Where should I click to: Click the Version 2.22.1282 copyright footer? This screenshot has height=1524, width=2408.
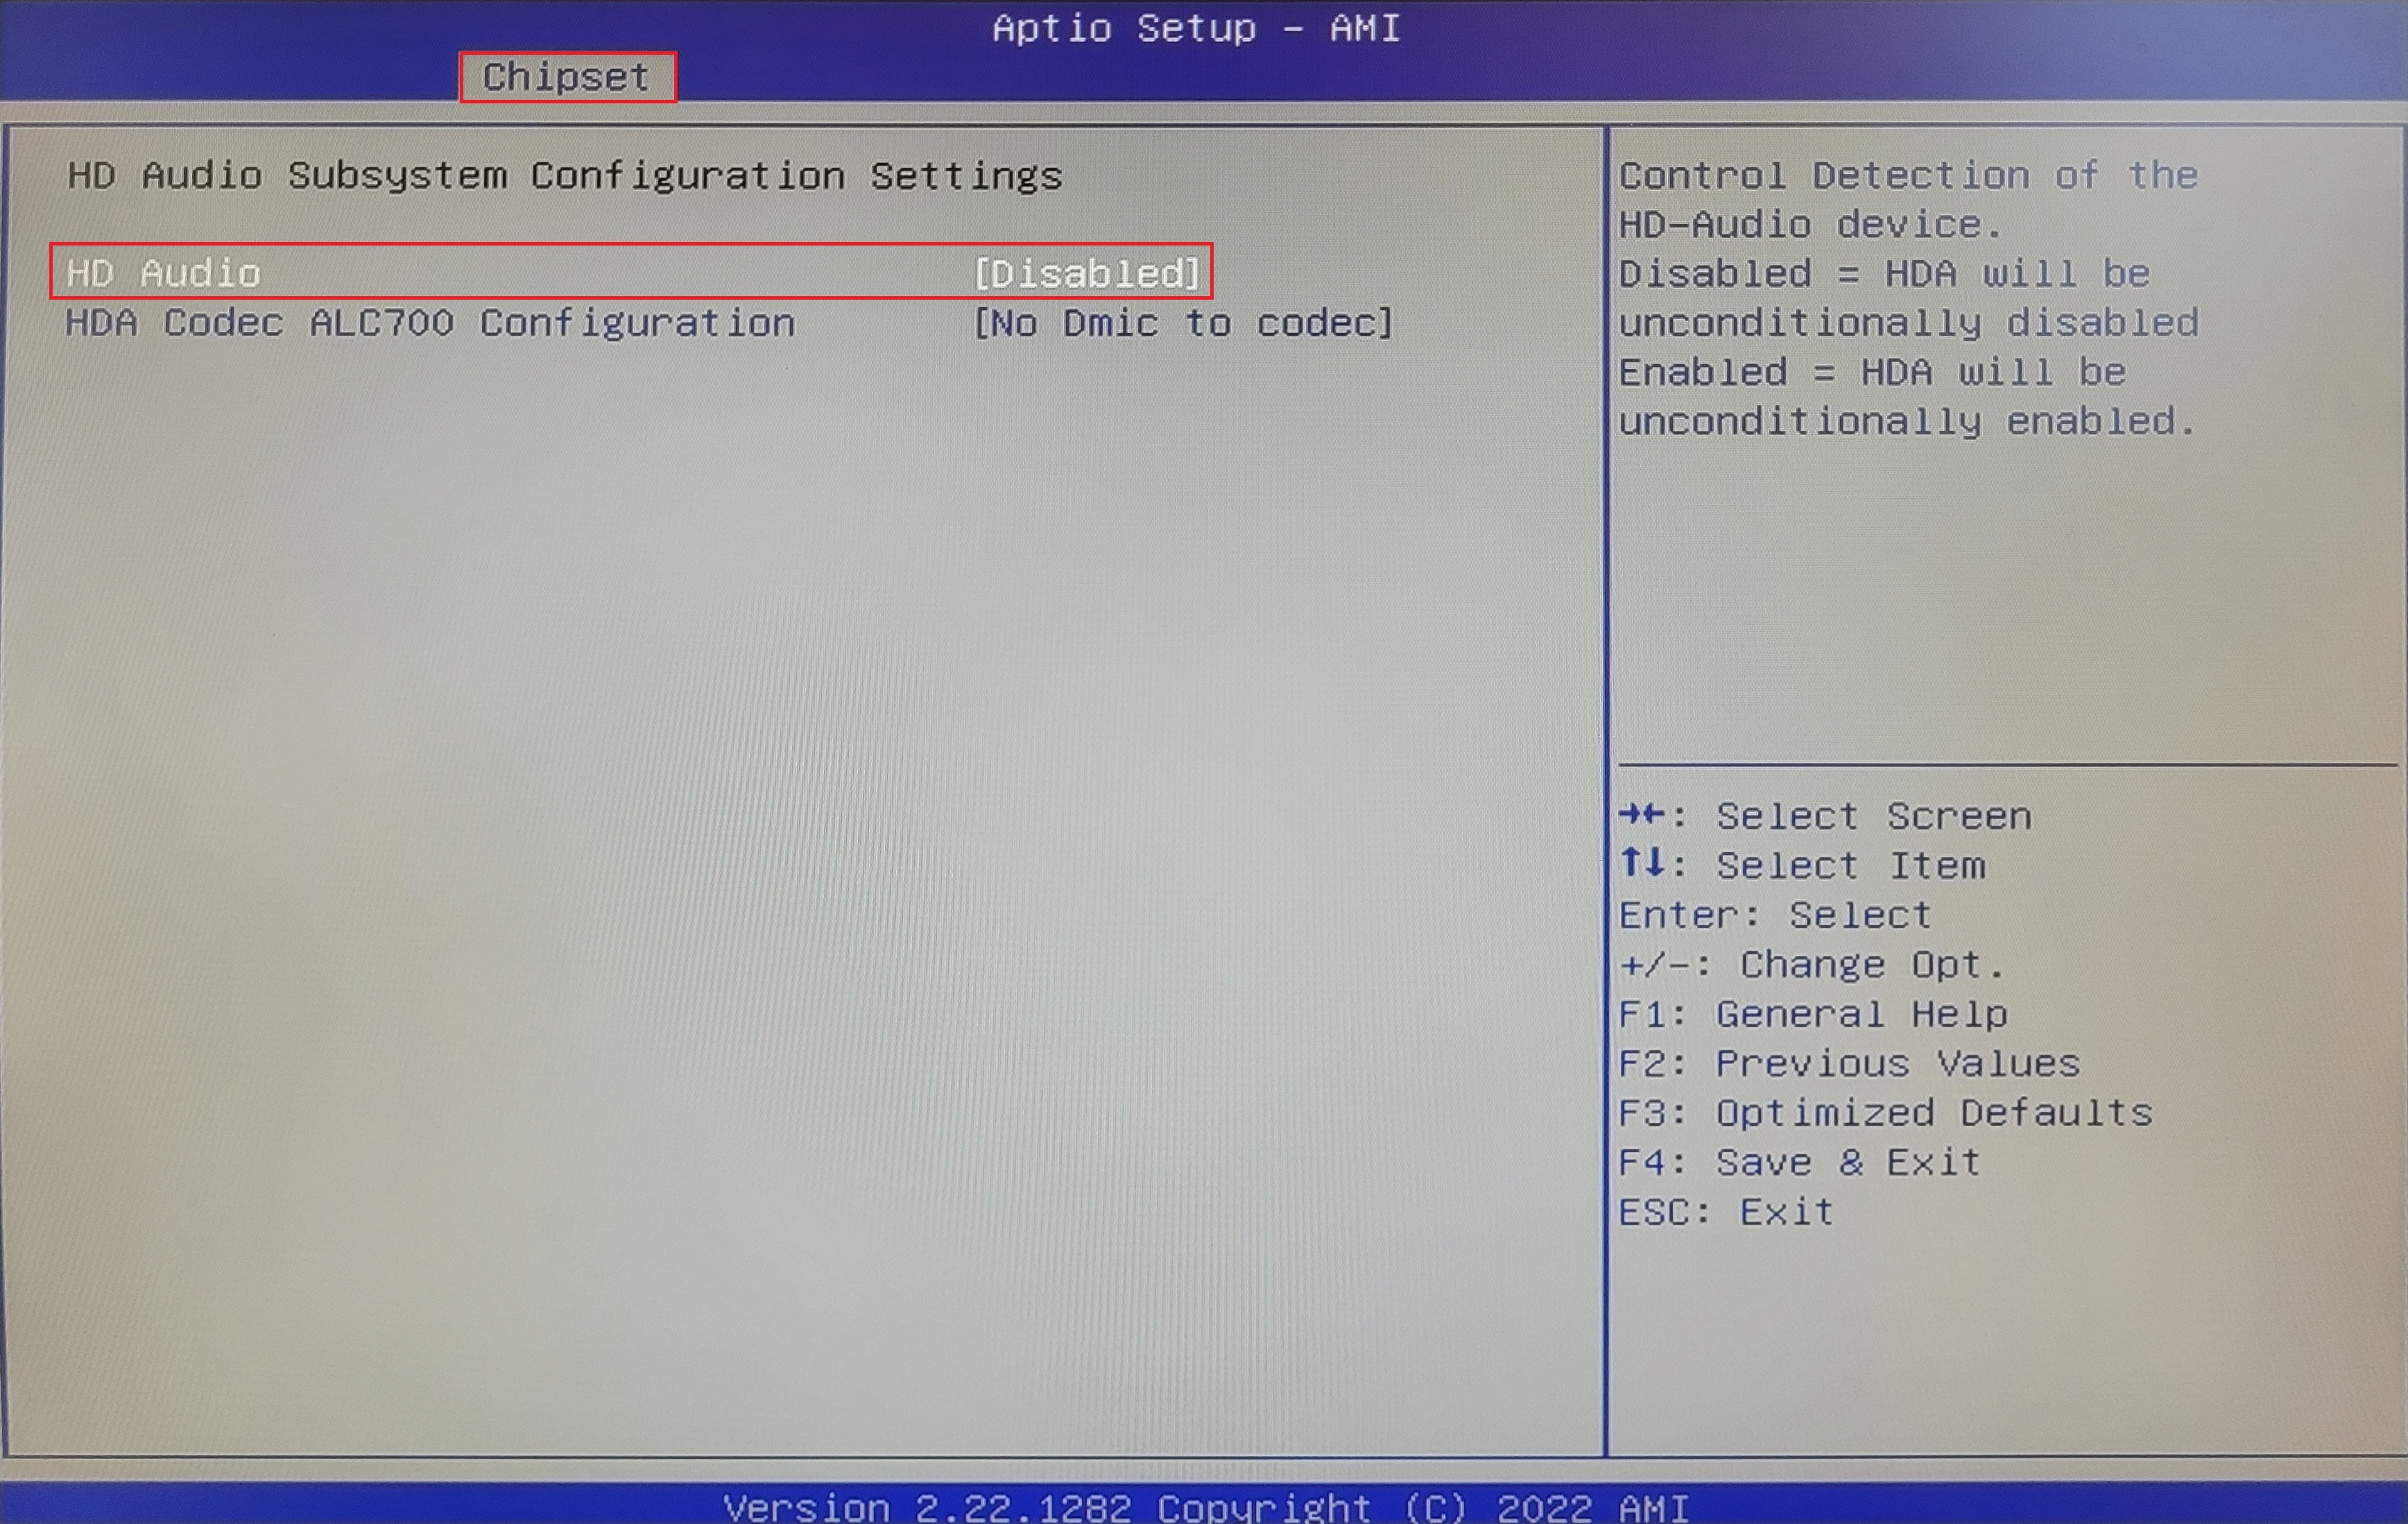1205,1505
